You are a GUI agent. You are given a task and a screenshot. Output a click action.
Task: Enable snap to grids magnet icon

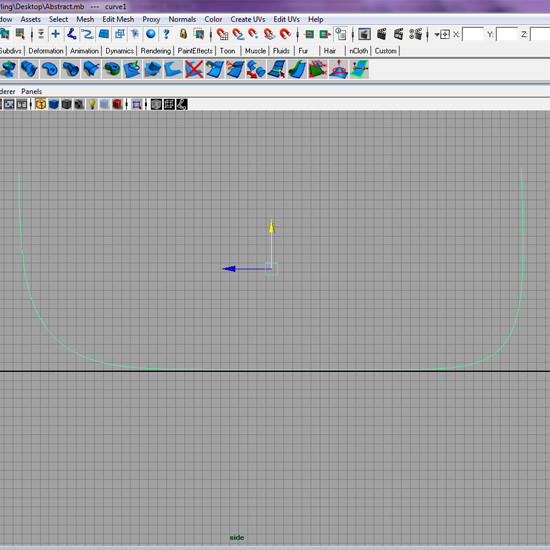[222, 34]
